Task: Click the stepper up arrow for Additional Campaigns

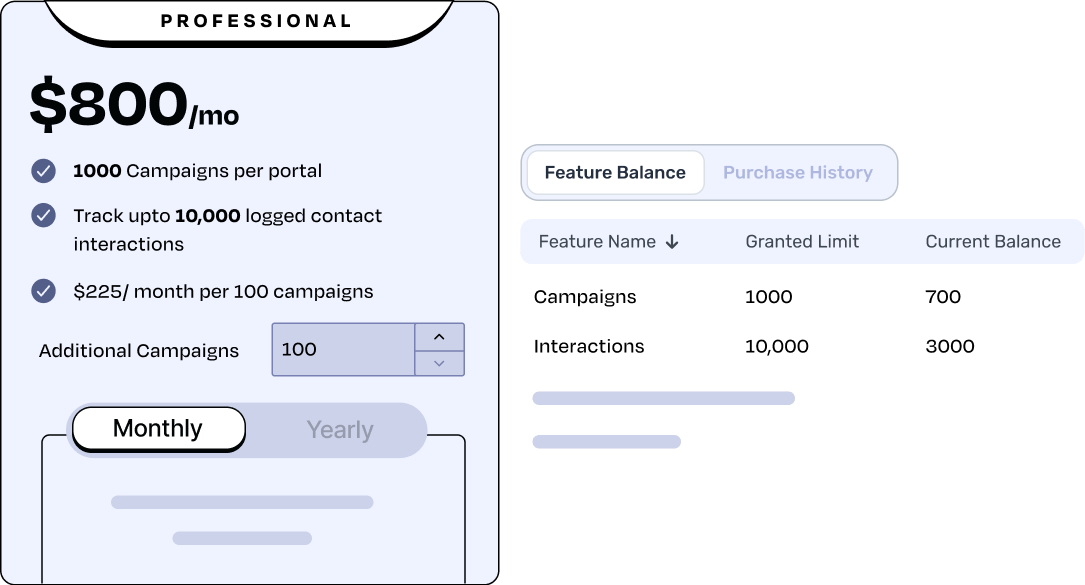Action: [x=440, y=337]
